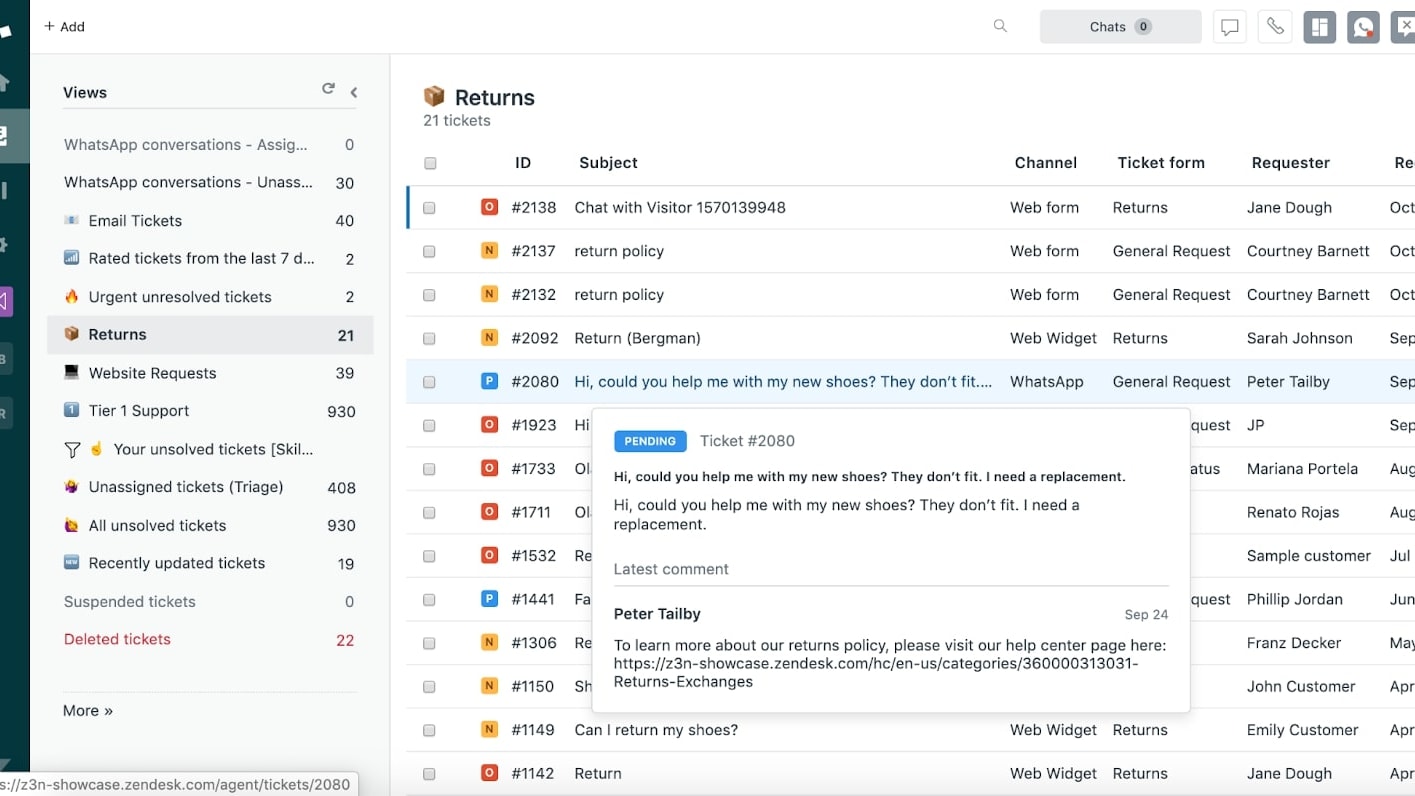
Task: Expand more views via the More link
Action: pos(87,710)
